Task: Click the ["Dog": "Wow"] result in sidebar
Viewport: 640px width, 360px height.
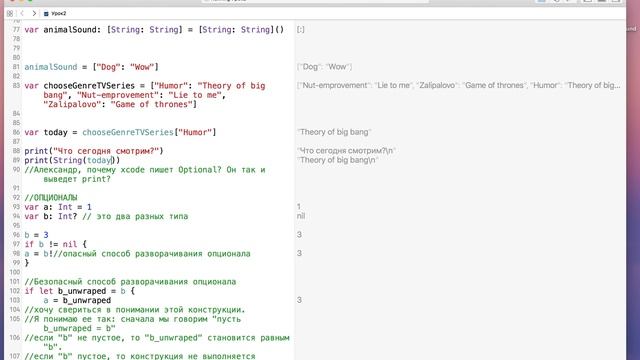Action: [x=324, y=67]
